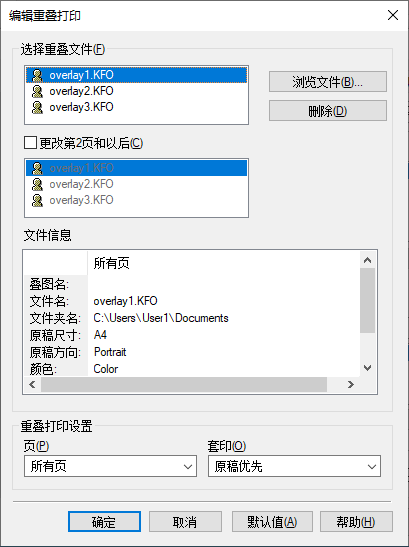Viewport: 409px width, 547px height.
Task: Click file info horizontal scrollbar thumb
Action: (184, 384)
